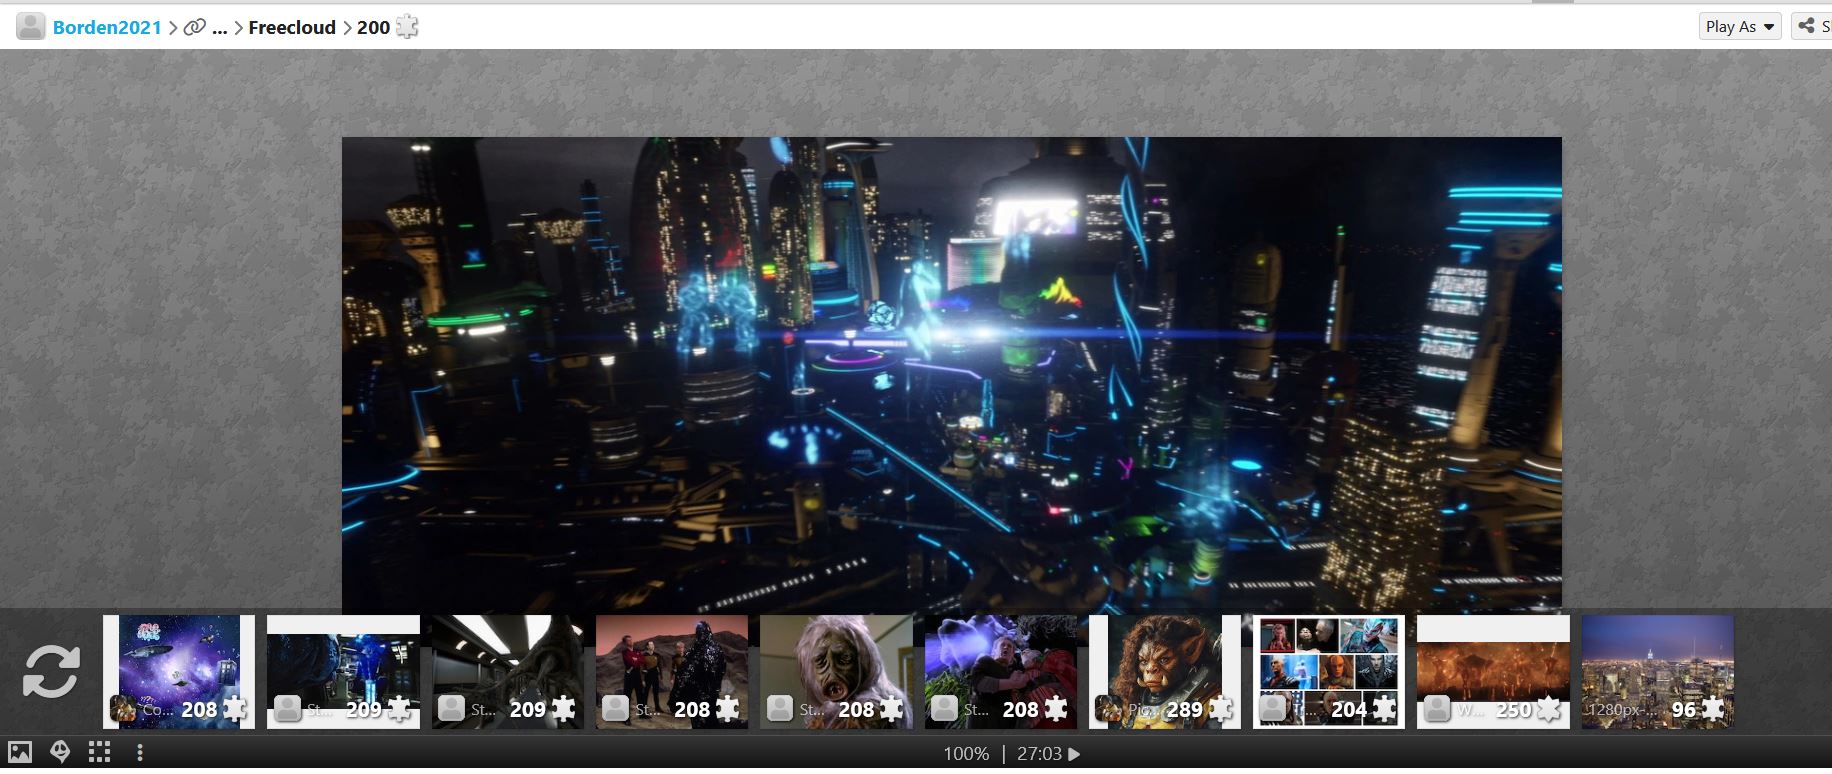Click the share icon at top right
The width and height of the screenshot is (1832, 774).
[1808, 26]
